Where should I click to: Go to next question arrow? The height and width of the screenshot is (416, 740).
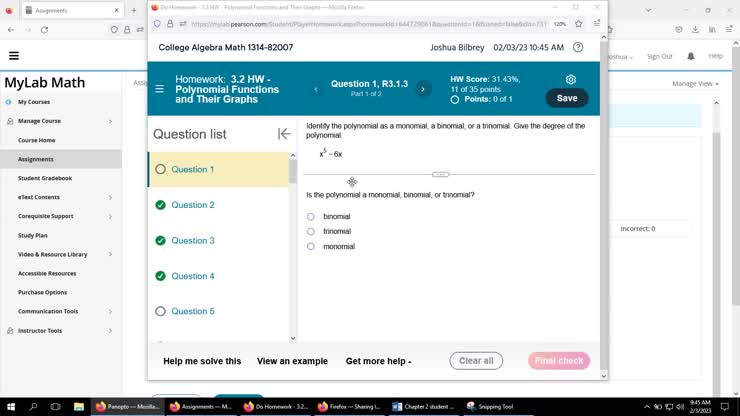point(423,89)
